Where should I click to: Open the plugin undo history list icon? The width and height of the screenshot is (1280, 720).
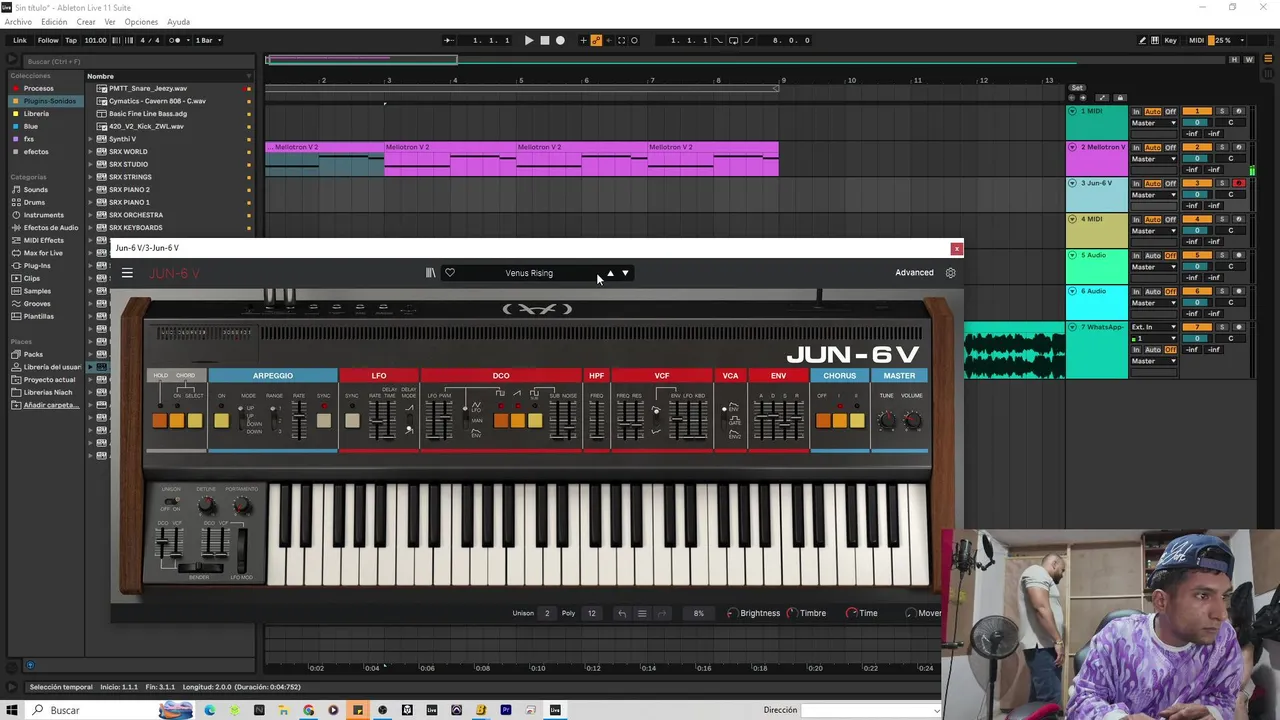[642, 613]
